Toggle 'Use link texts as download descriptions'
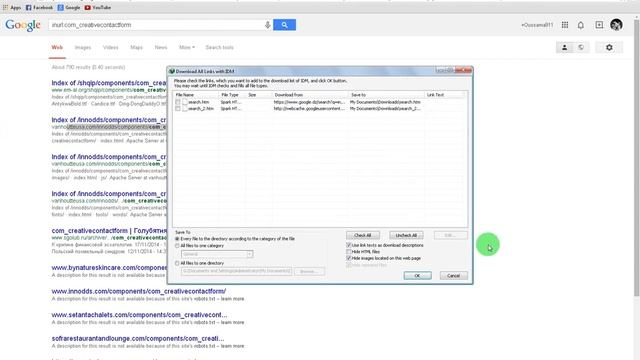 click(349, 245)
